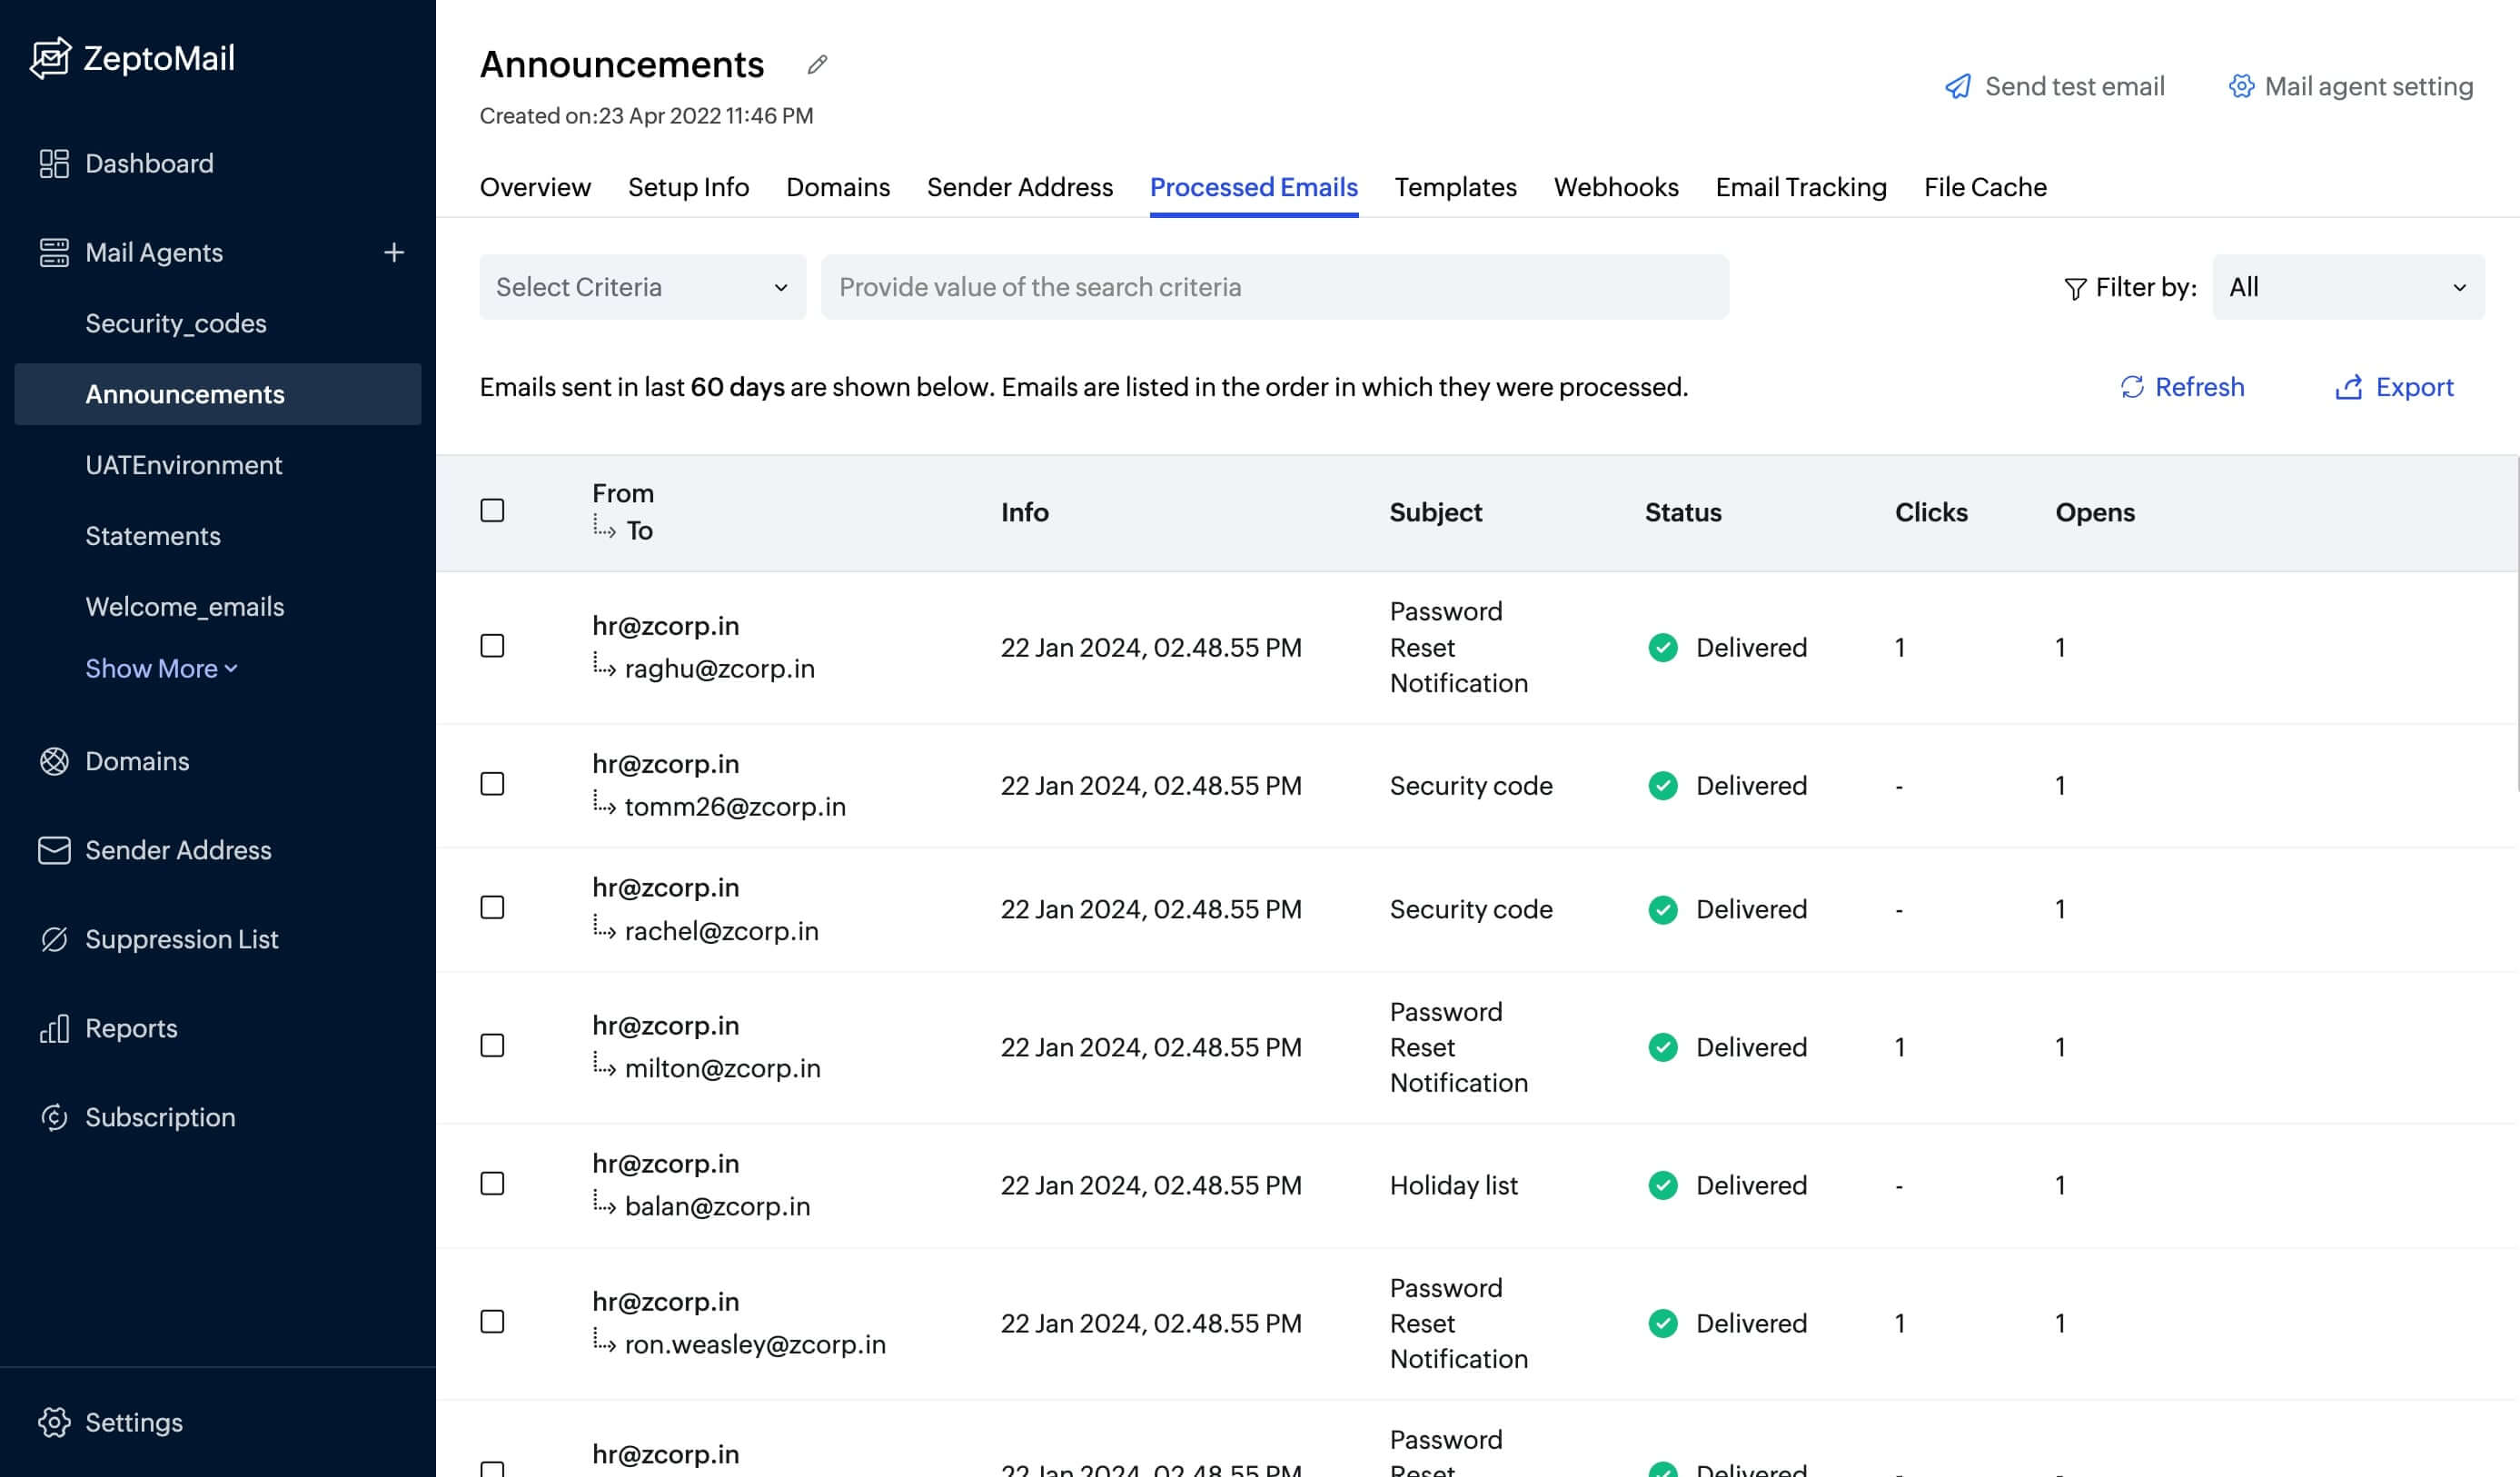Open the Domains tab
The height and width of the screenshot is (1477, 2520).
(x=838, y=187)
